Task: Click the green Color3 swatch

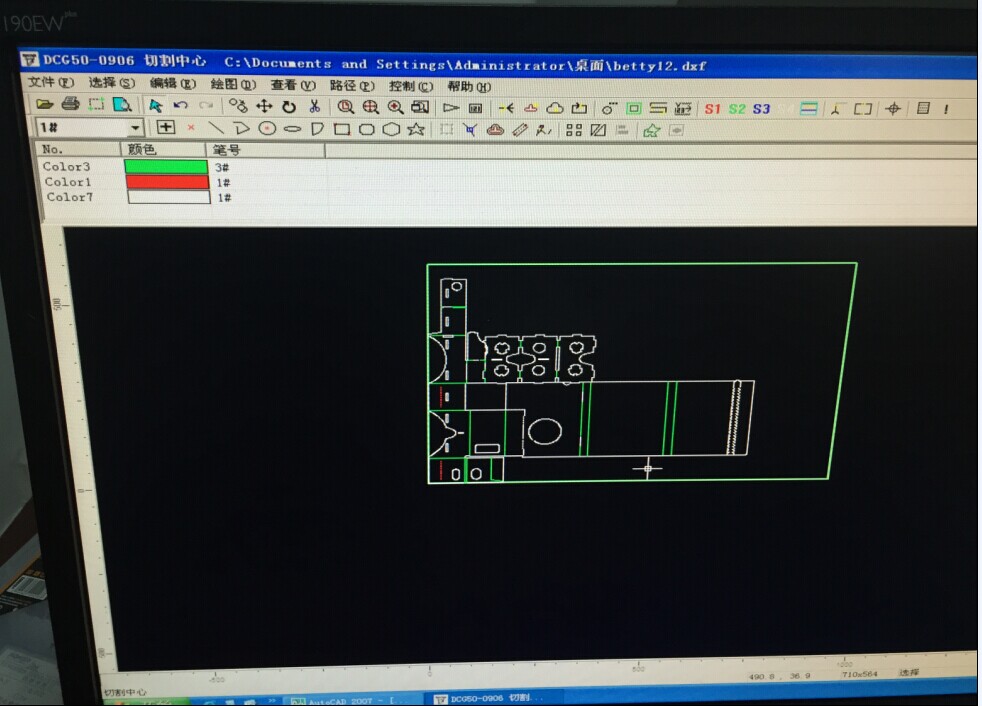Action: click(x=166, y=167)
